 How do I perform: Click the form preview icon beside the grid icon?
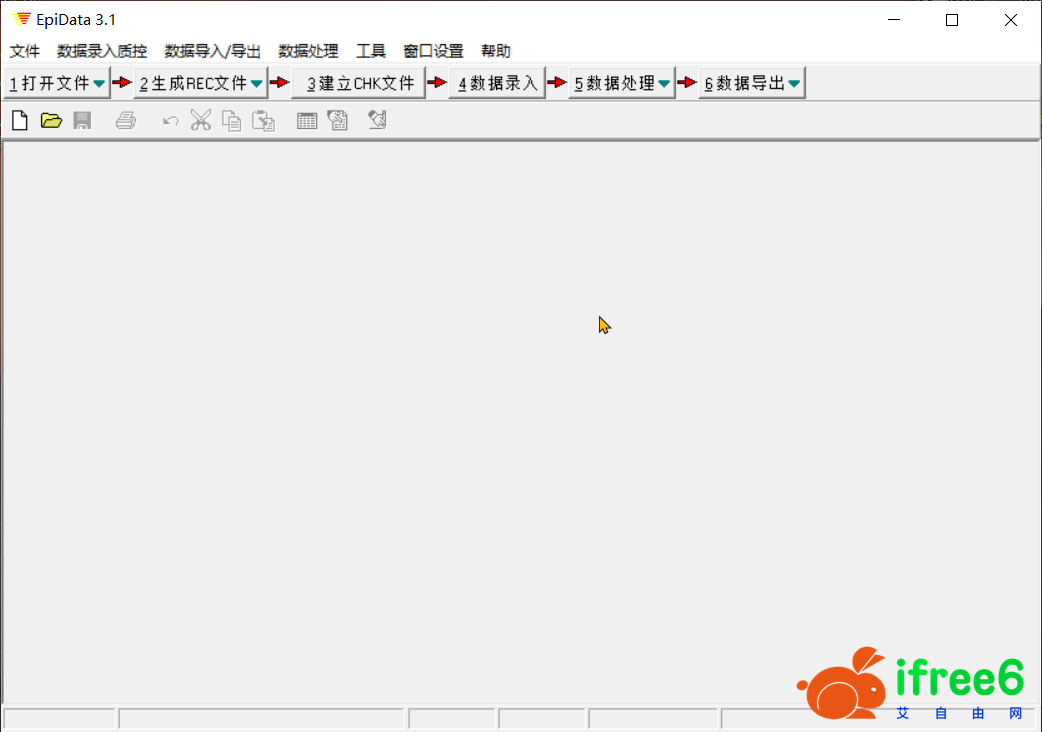pos(338,121)
